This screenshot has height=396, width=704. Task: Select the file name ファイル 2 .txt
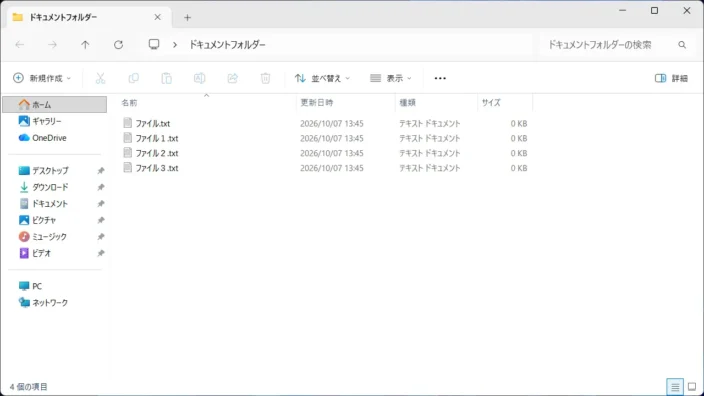pyautogui.click(x=157, y=153)
